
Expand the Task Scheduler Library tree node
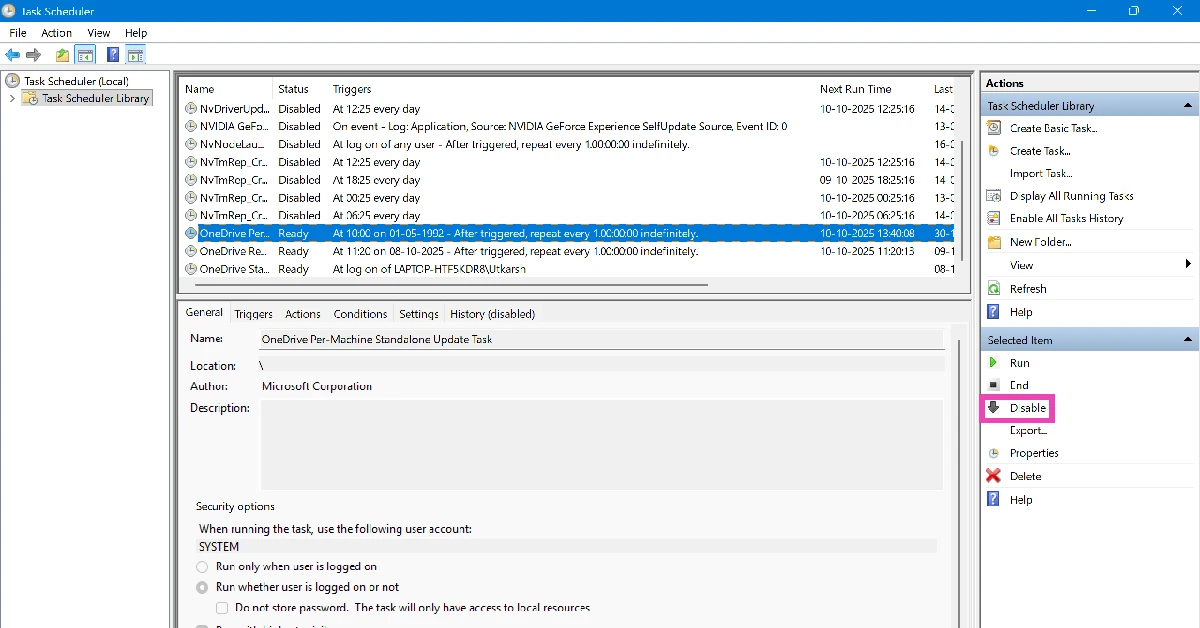(12, 99)
